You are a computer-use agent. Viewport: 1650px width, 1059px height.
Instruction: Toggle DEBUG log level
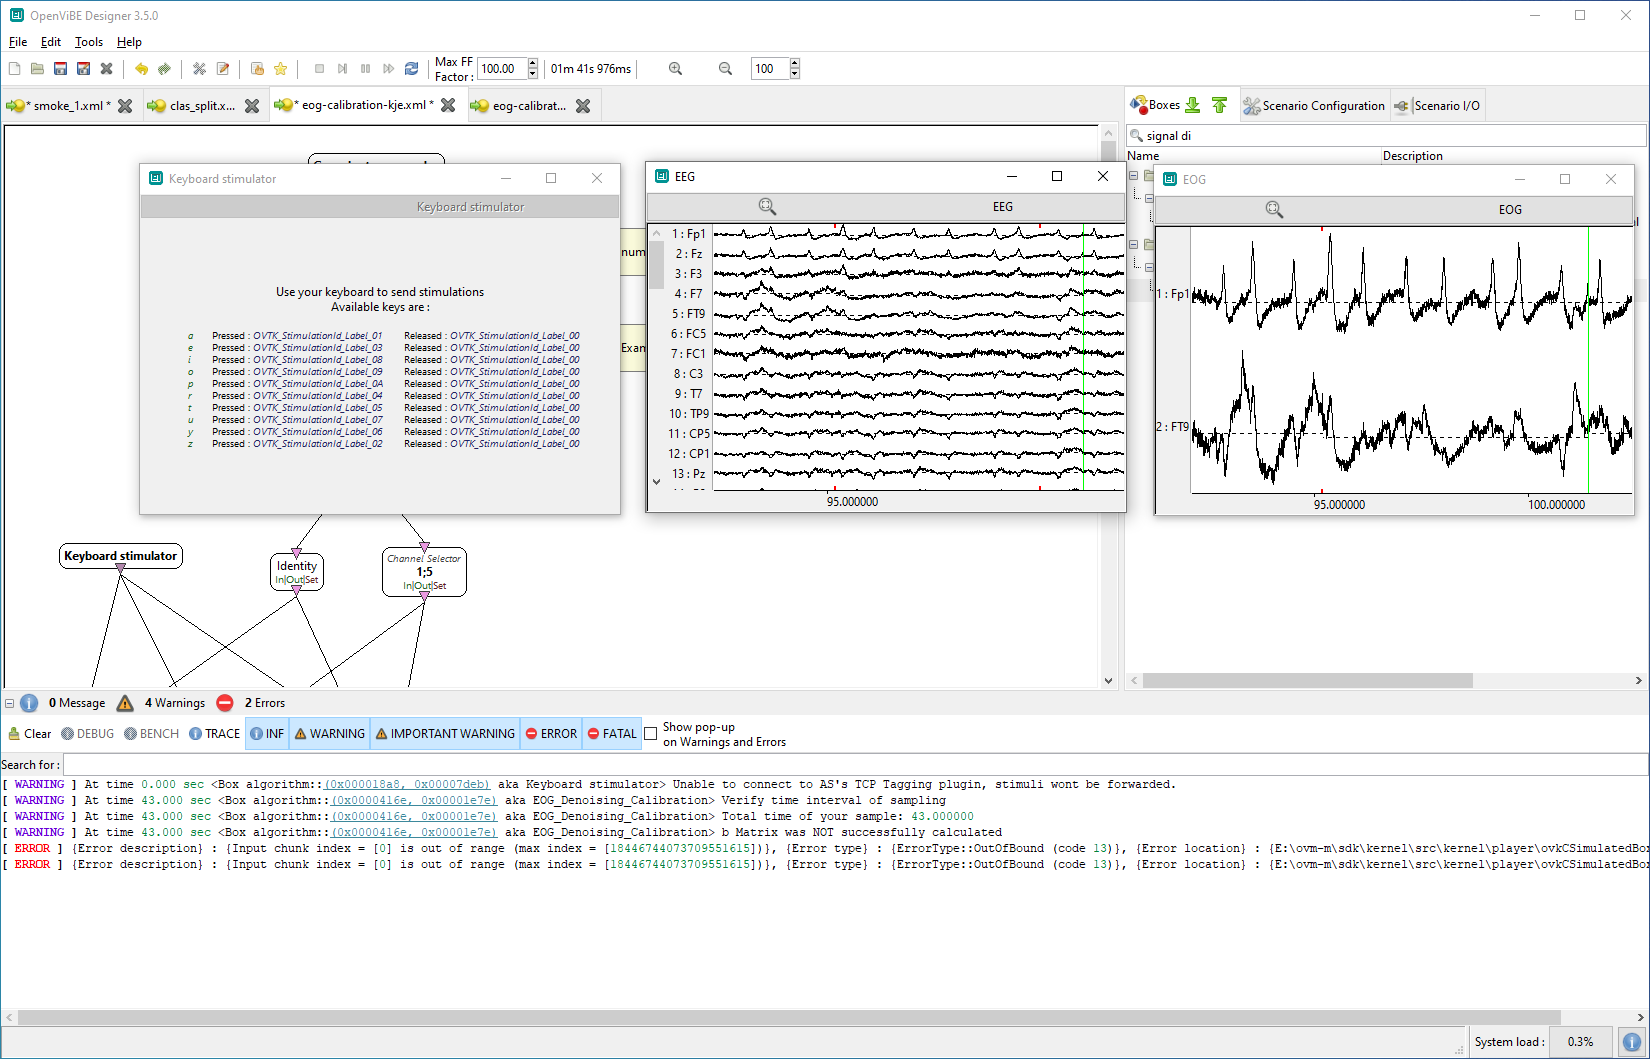click(87, 734)
